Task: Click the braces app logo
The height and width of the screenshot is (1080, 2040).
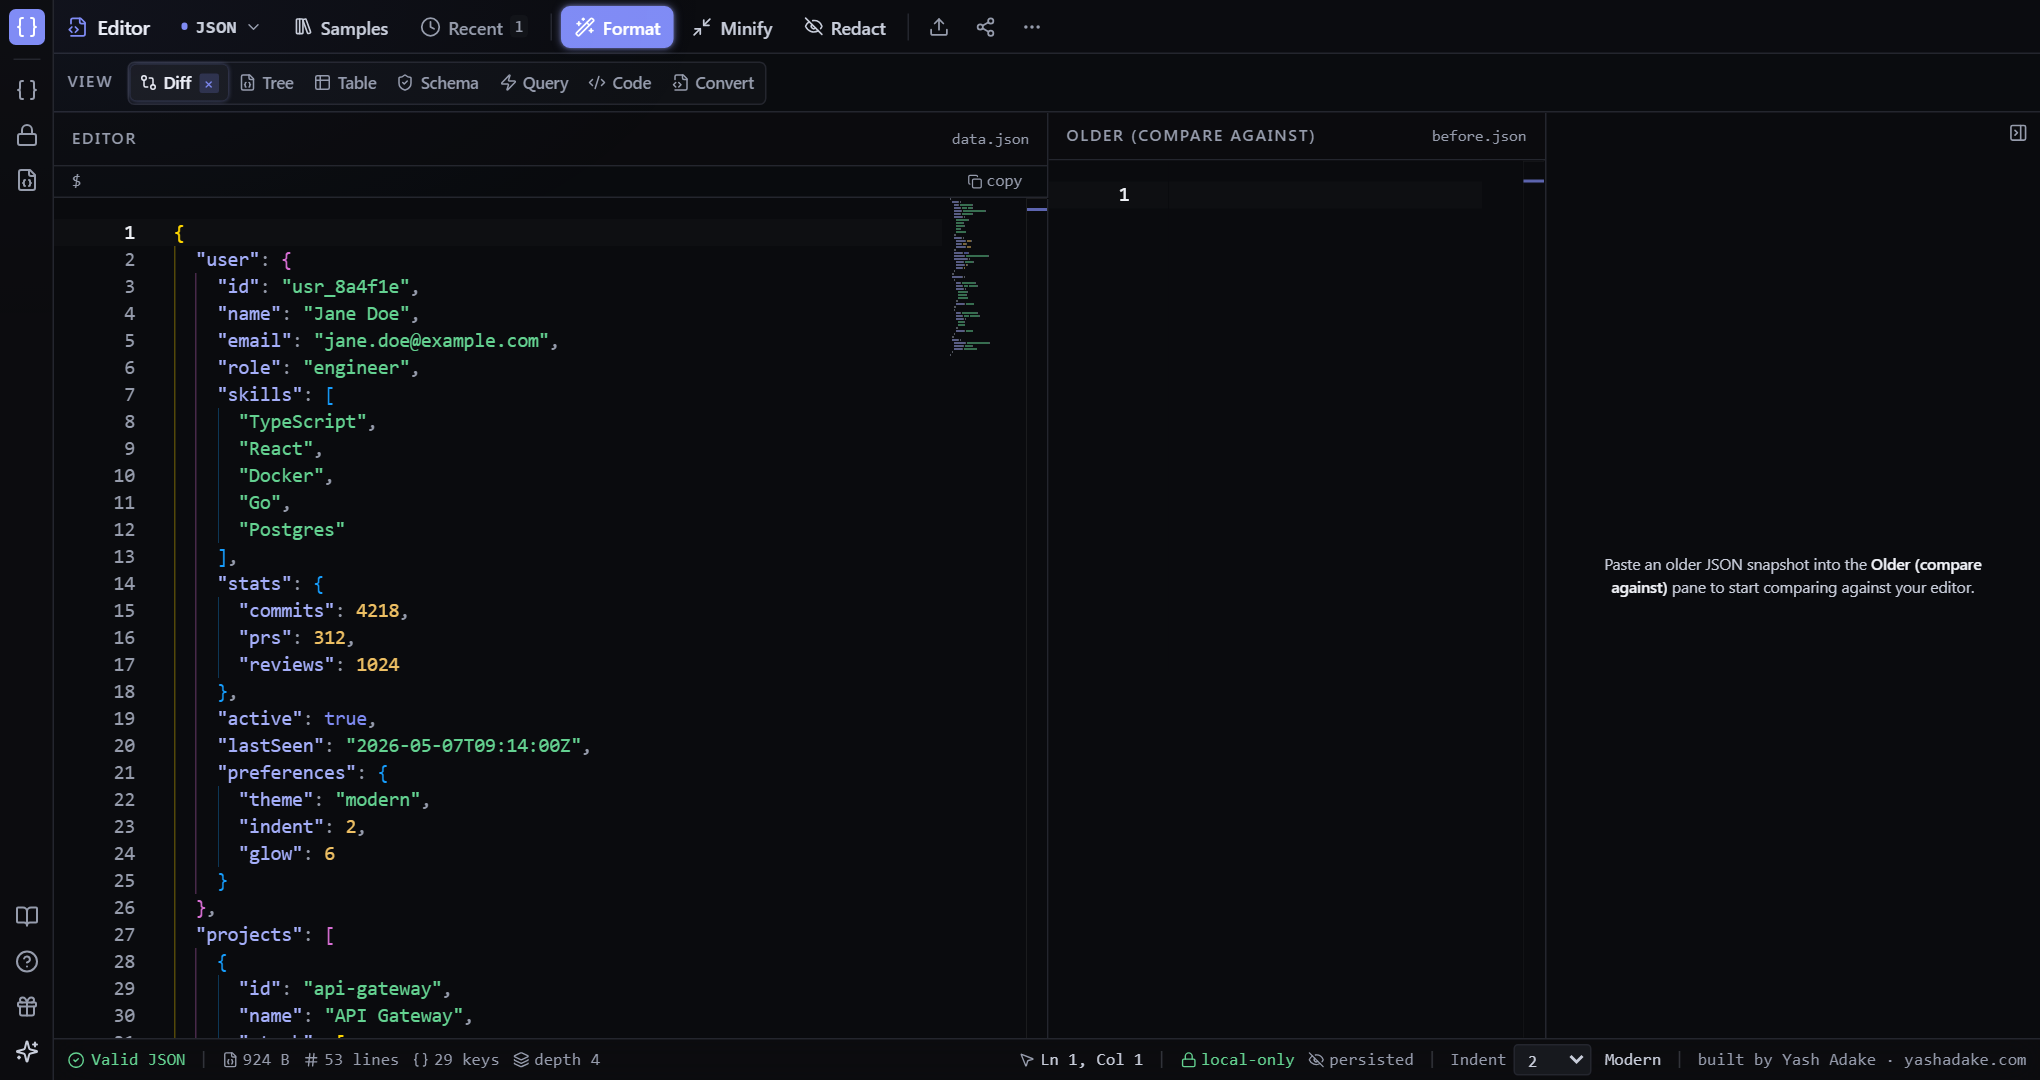Action: [x=27, y=27]
